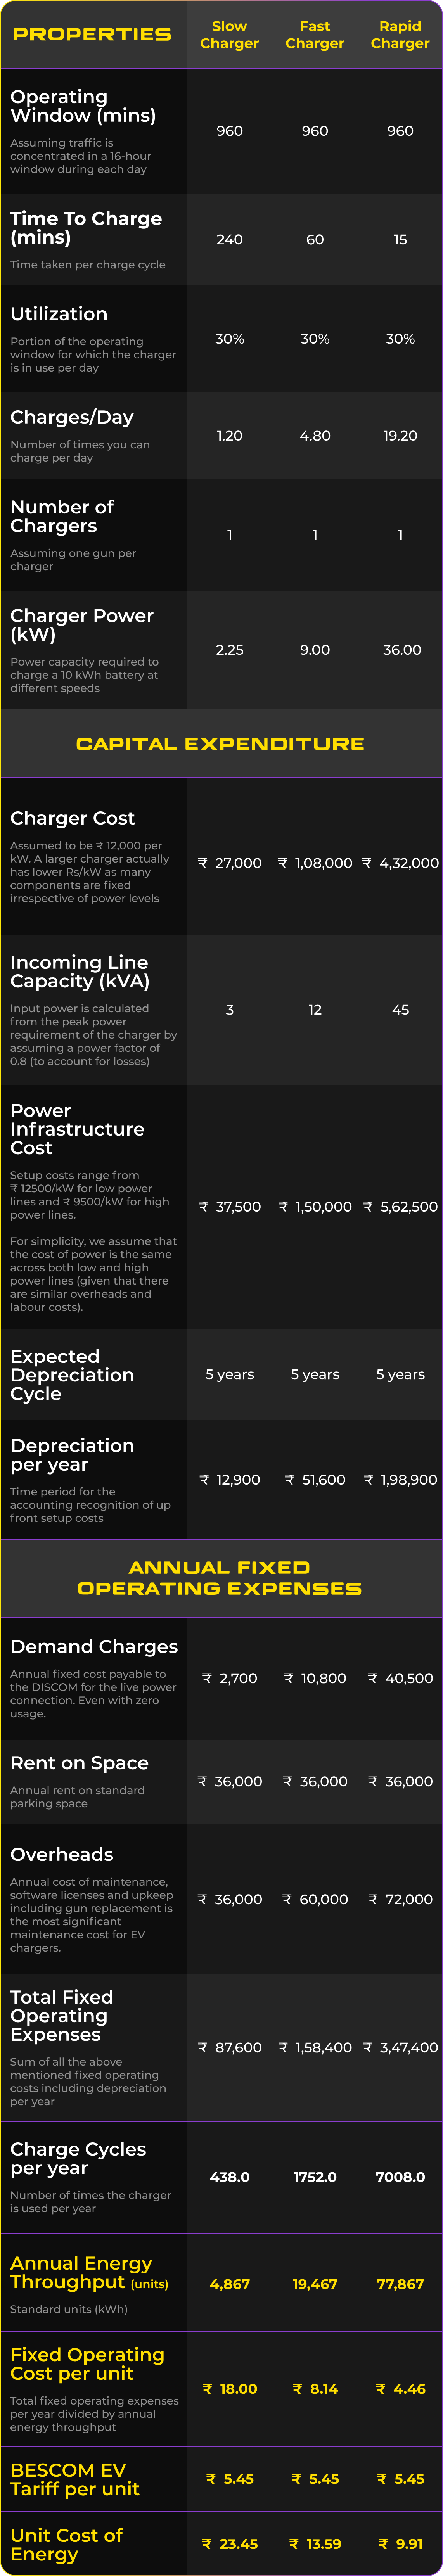Click the Time To Charge row title

click(x=86, y=228)
